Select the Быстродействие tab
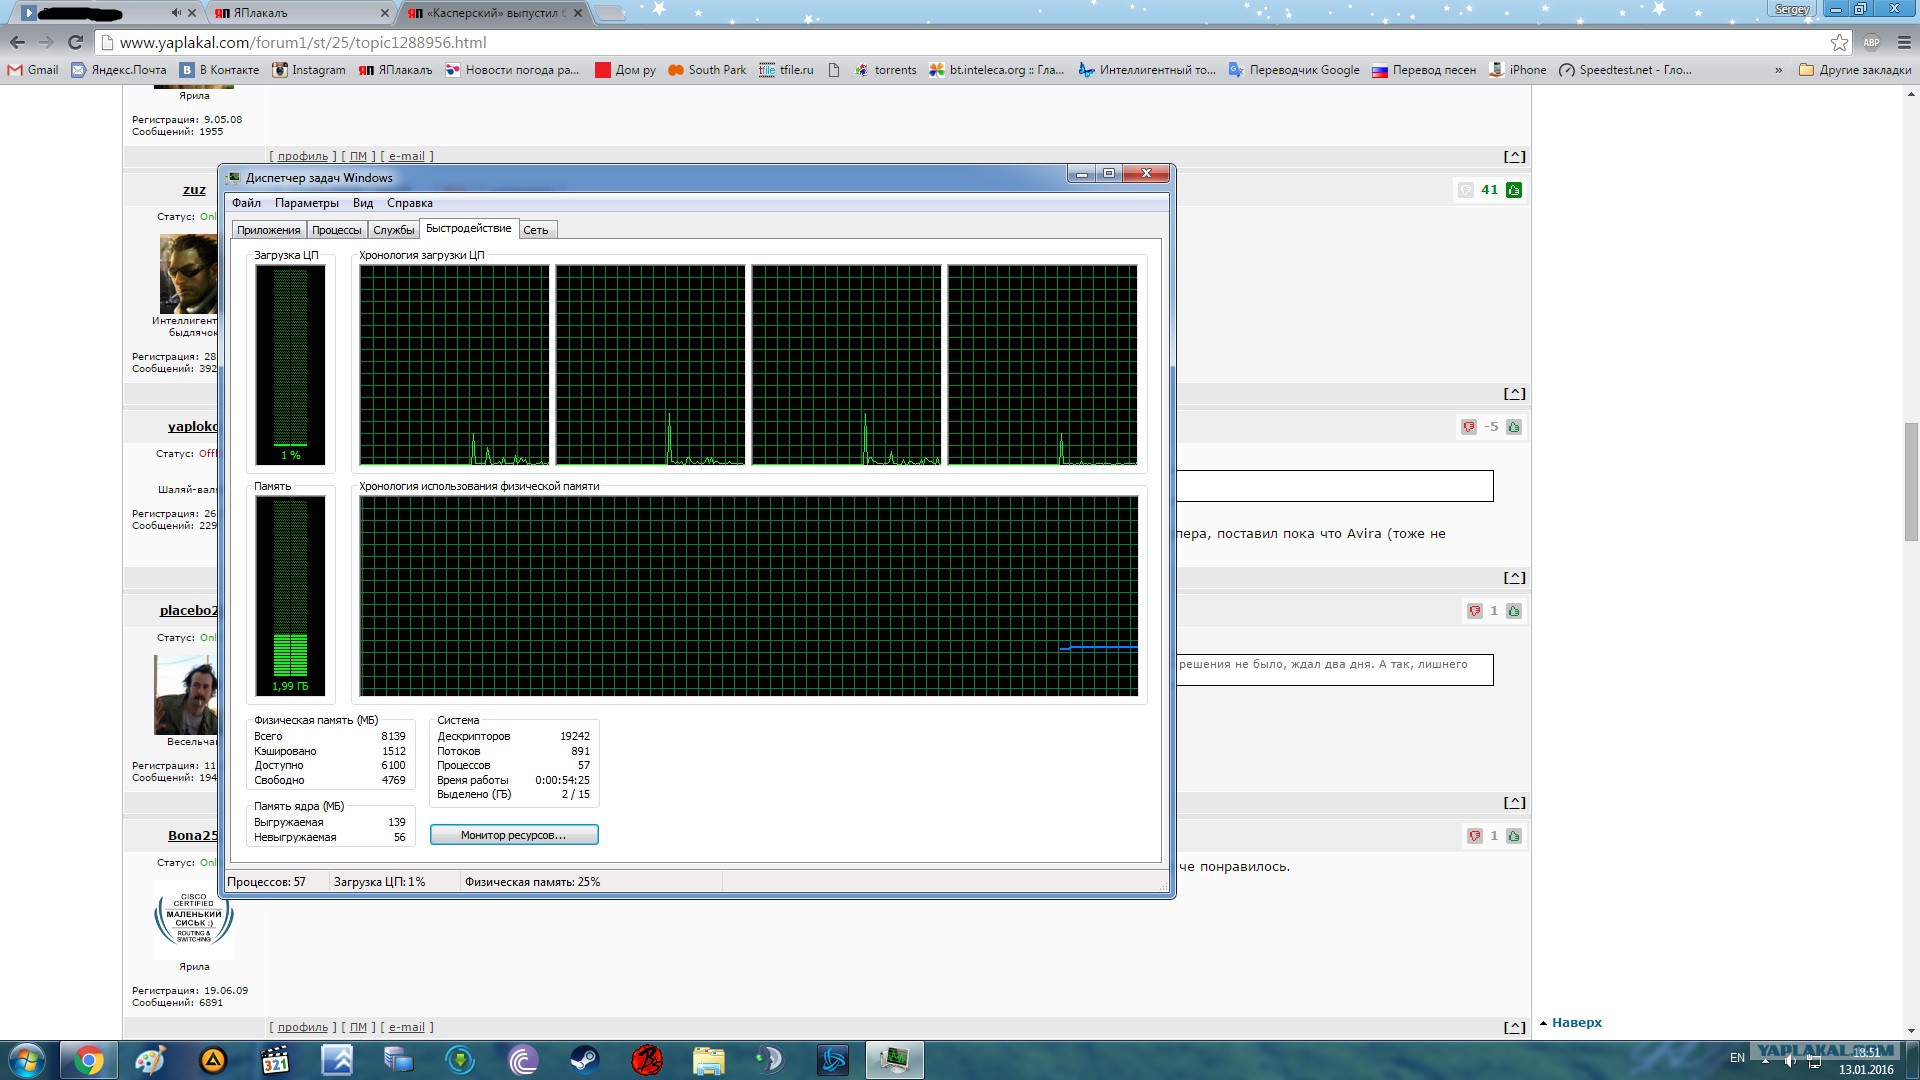The width and height of the screenshot is (1920, 1080). point(469,228)
